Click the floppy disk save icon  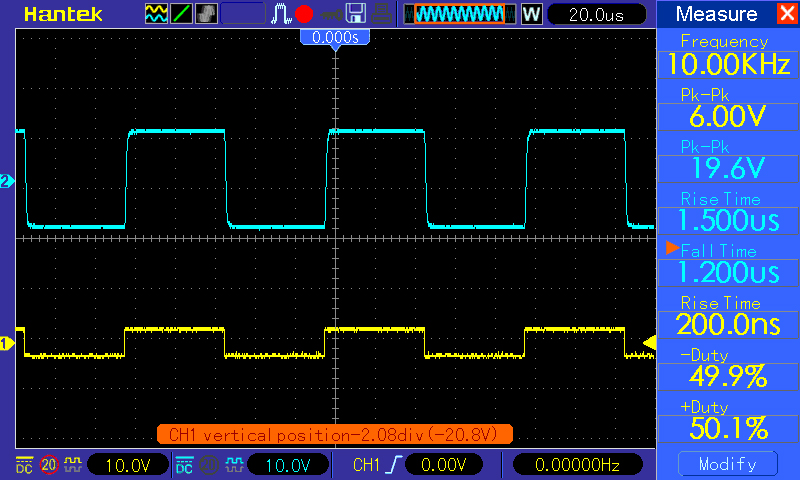(356, 14)
